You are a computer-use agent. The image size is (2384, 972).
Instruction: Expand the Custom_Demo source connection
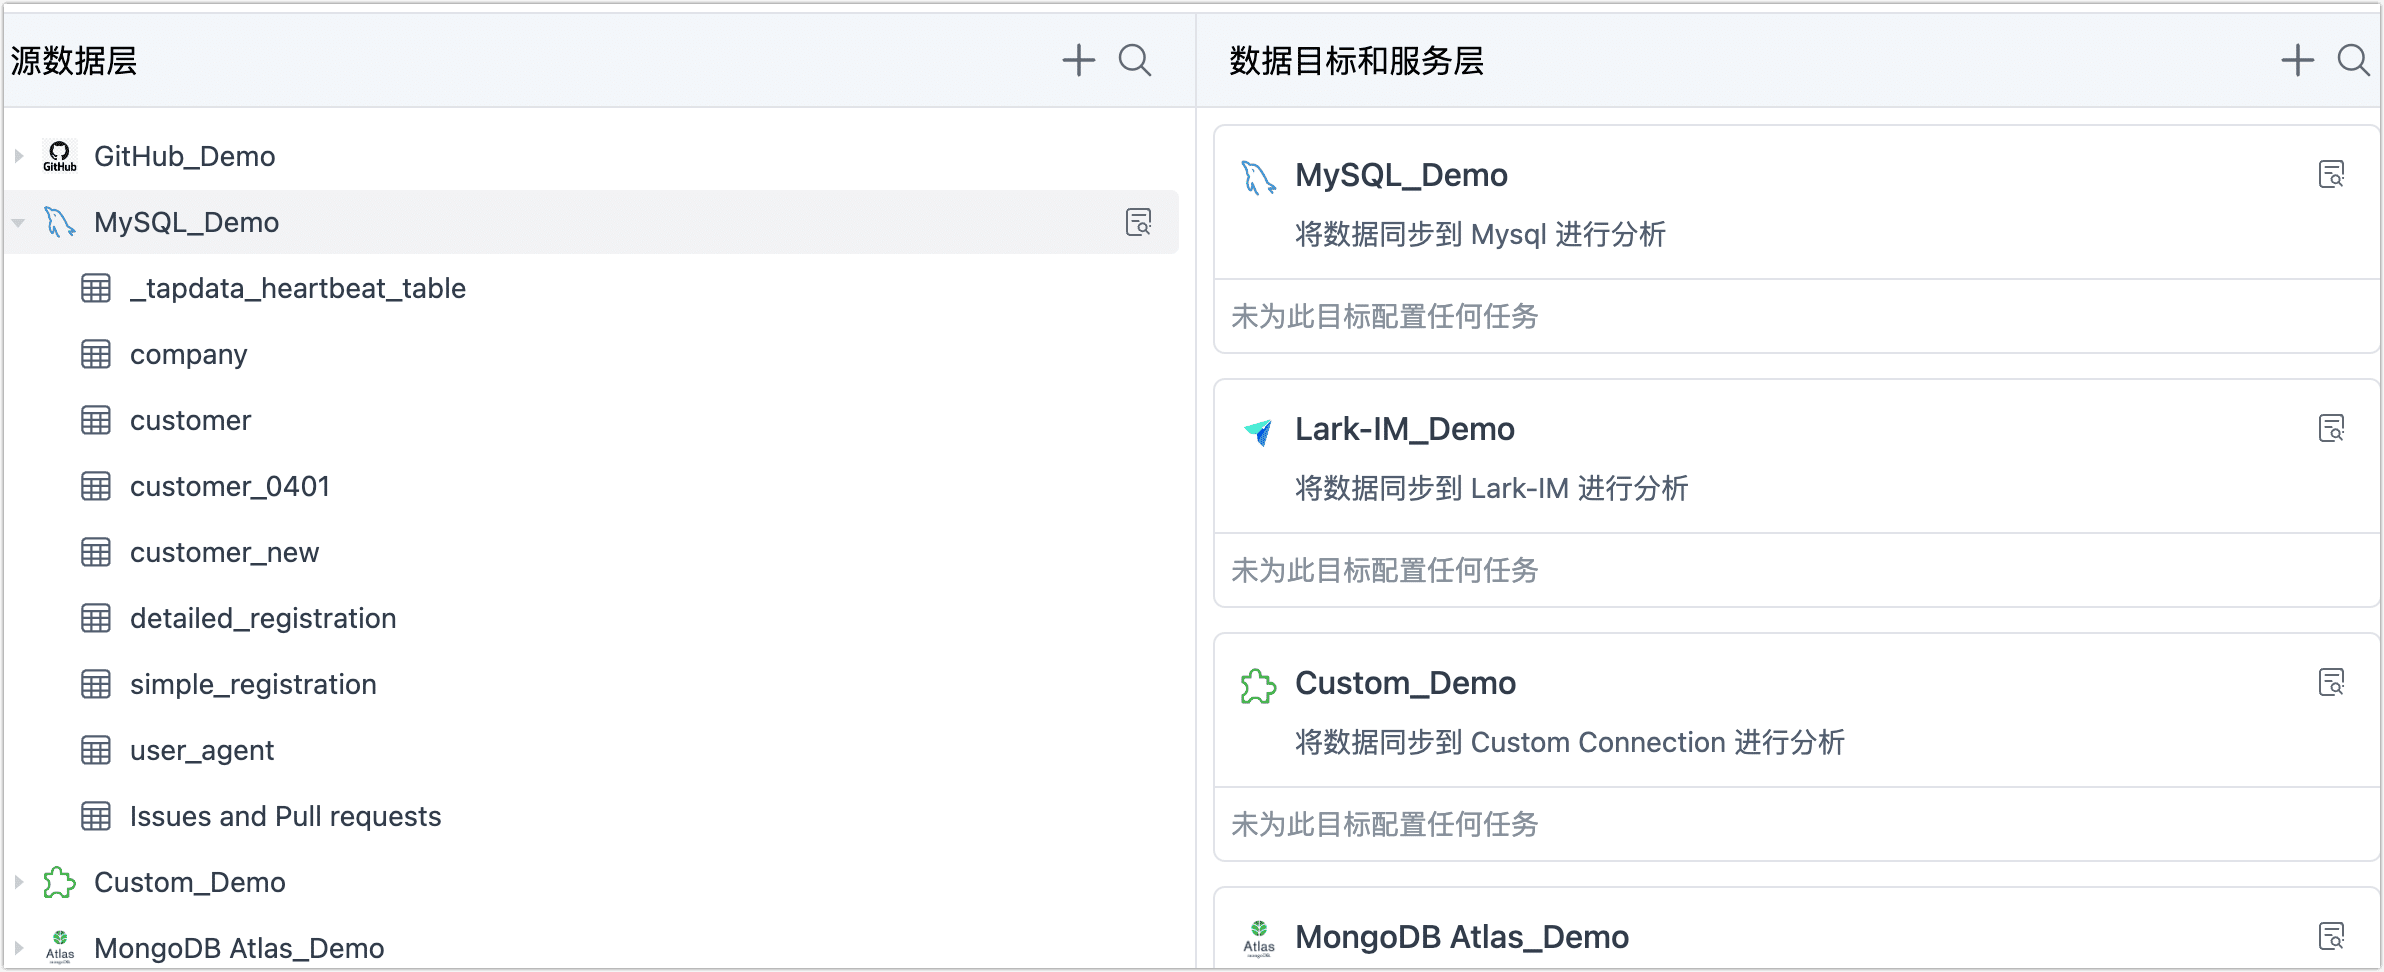[19, 882]
